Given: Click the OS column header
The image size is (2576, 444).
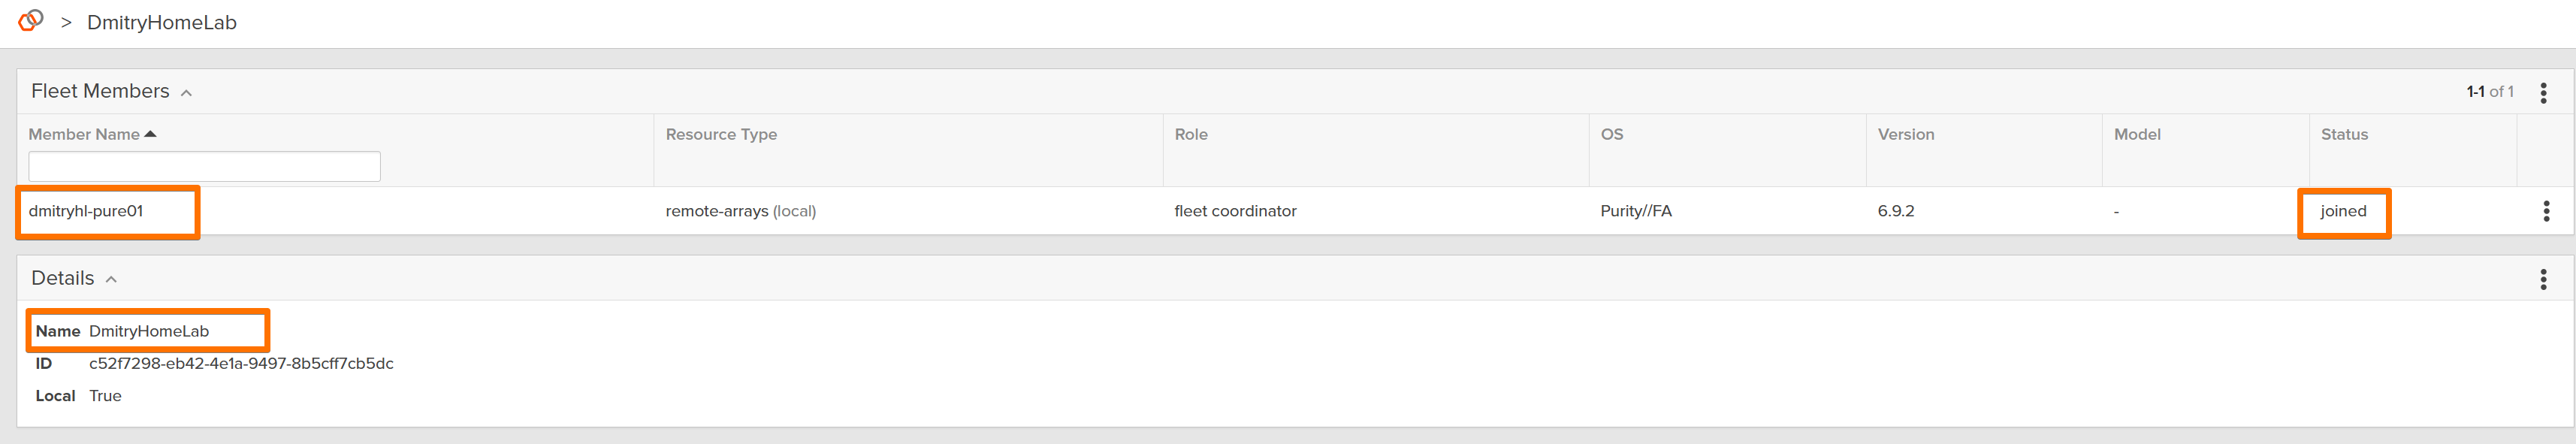Looking at the screenshot, I should [x=1611, y=134].
